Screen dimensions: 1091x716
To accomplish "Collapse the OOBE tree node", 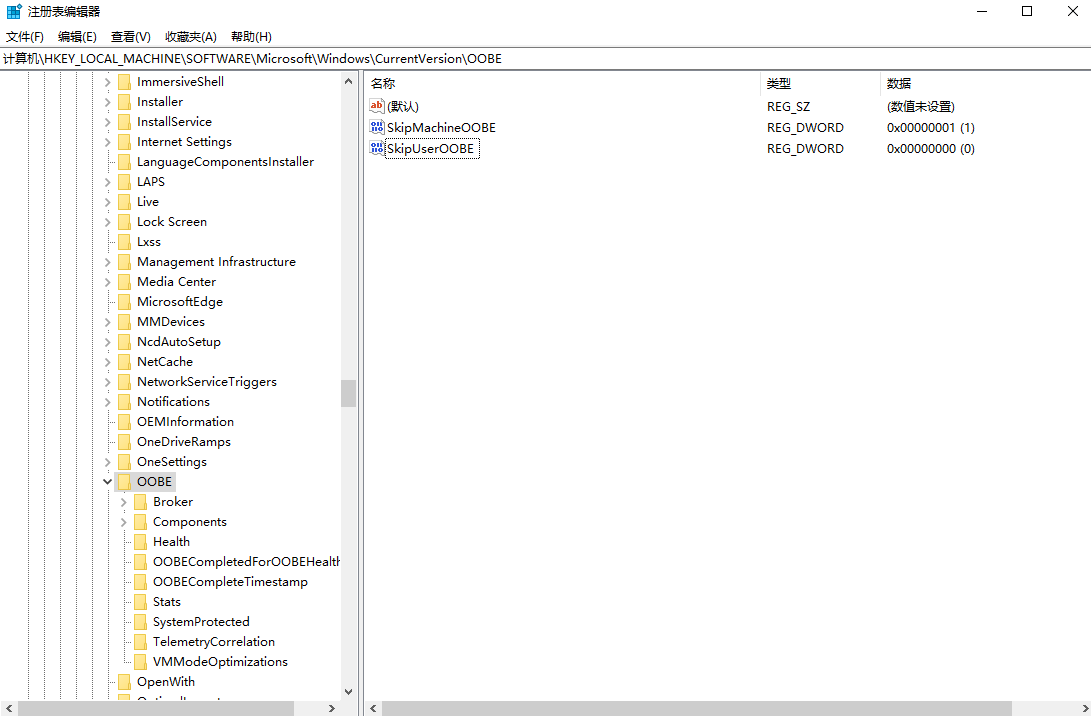I will click(x=108, y=482).
